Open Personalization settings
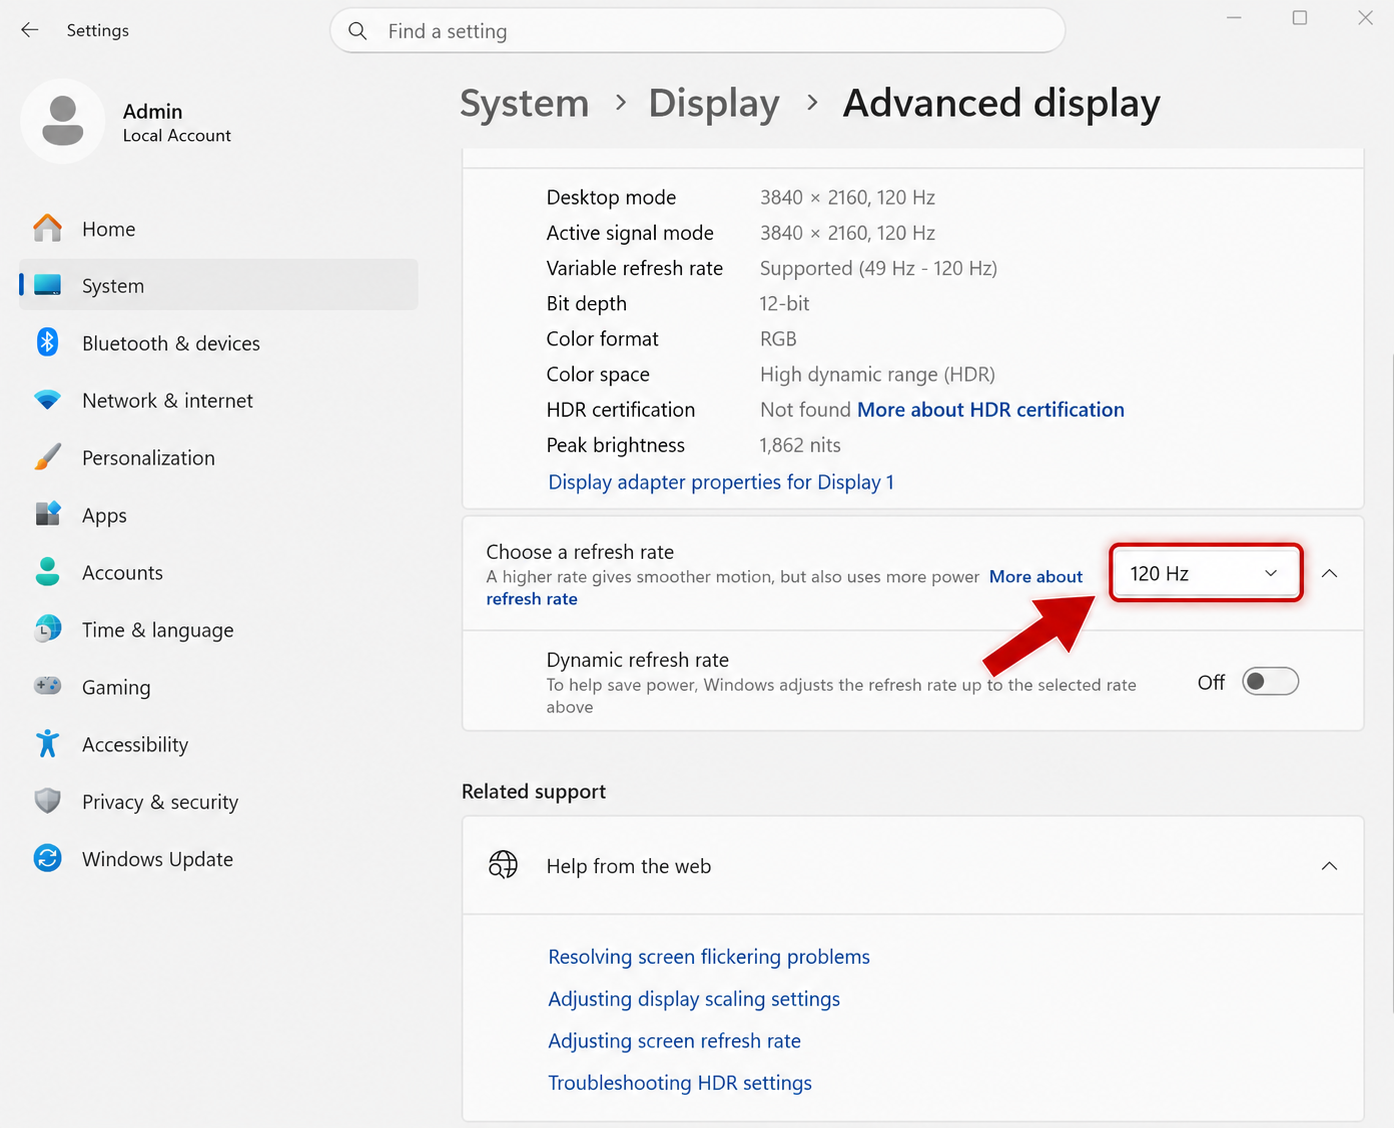Image resolution: width=1394 pixels, height=1128 pixels. 218,457
